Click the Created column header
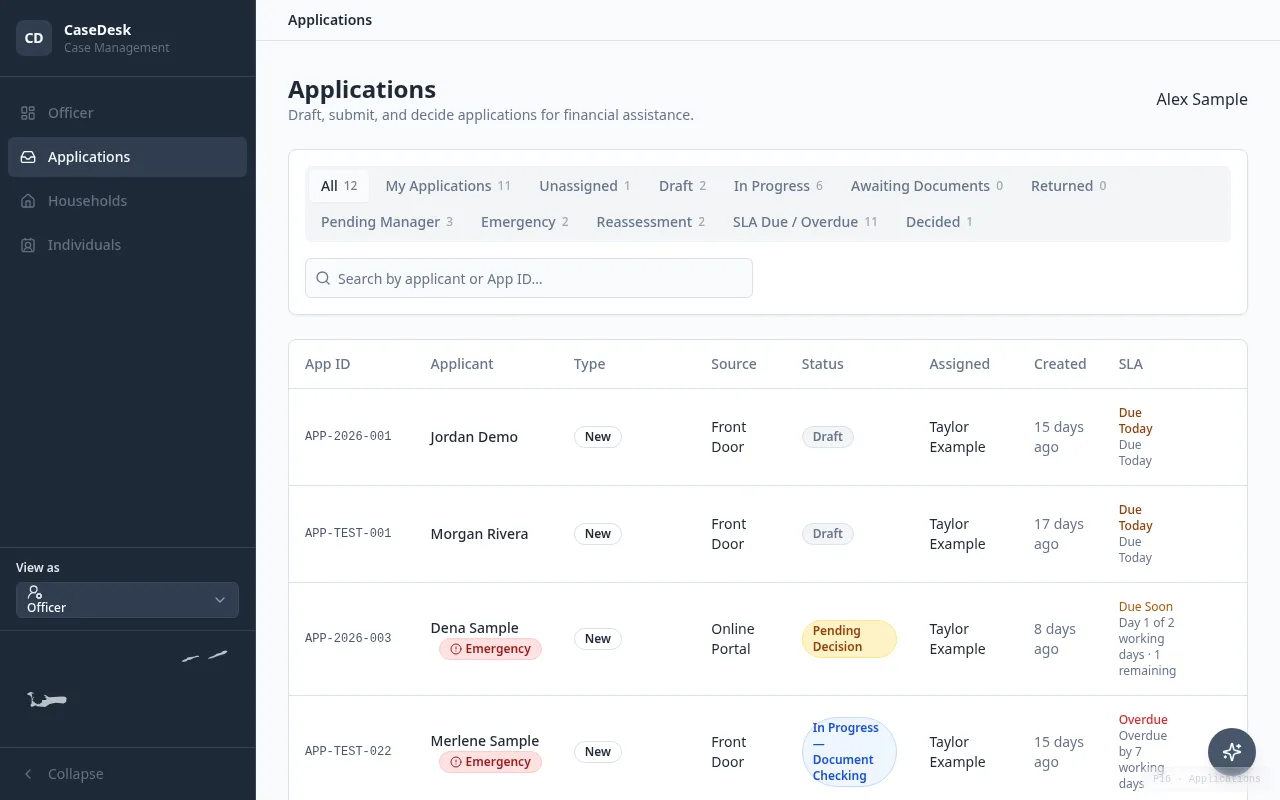 click(1060, 364)
